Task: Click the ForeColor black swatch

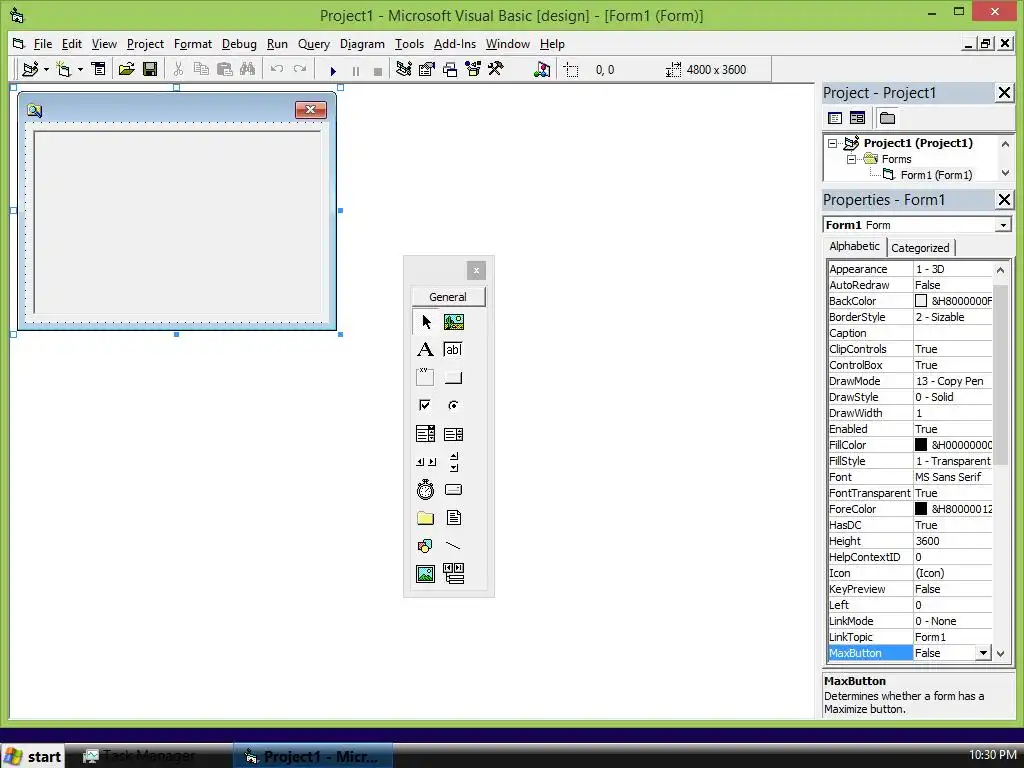Action: tap(921, 509)
